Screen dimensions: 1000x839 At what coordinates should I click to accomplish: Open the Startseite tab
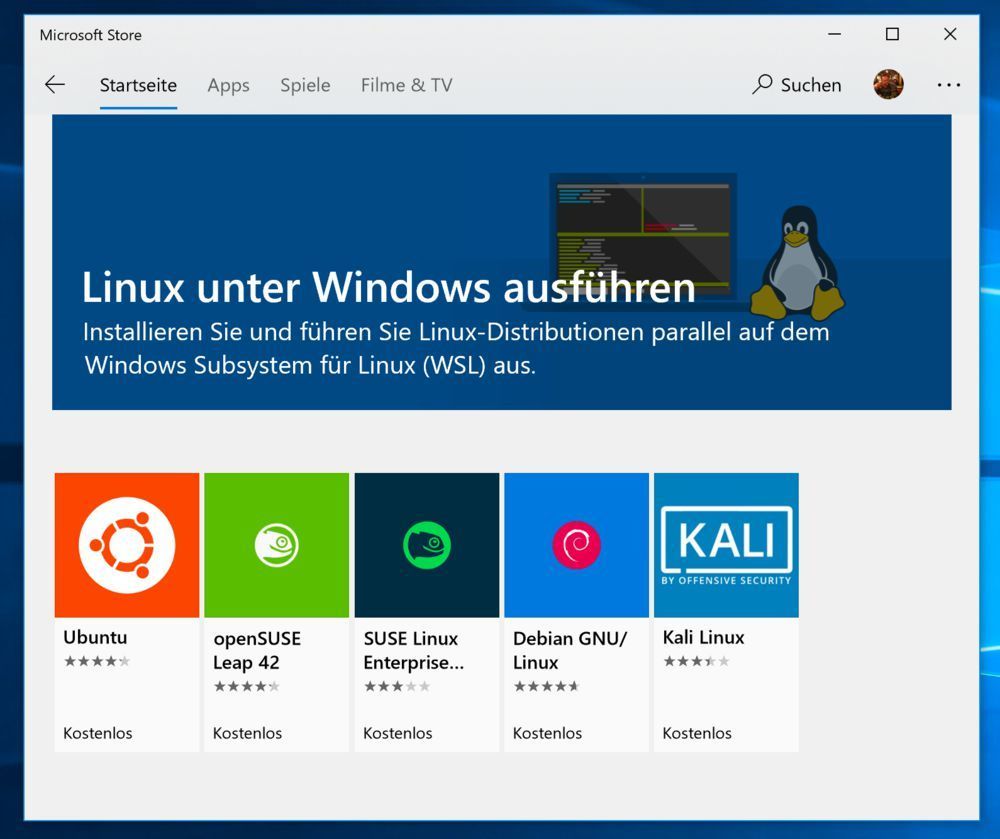pos(138,85)
